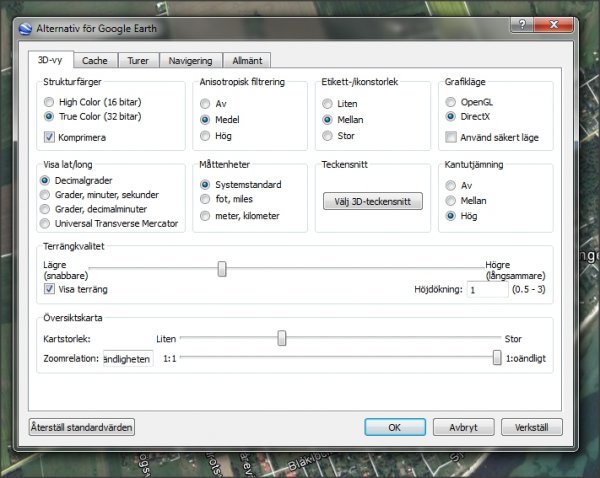
Task: Select meter, kilometer units
Action: pyautogui.click(x=206, y=216)
